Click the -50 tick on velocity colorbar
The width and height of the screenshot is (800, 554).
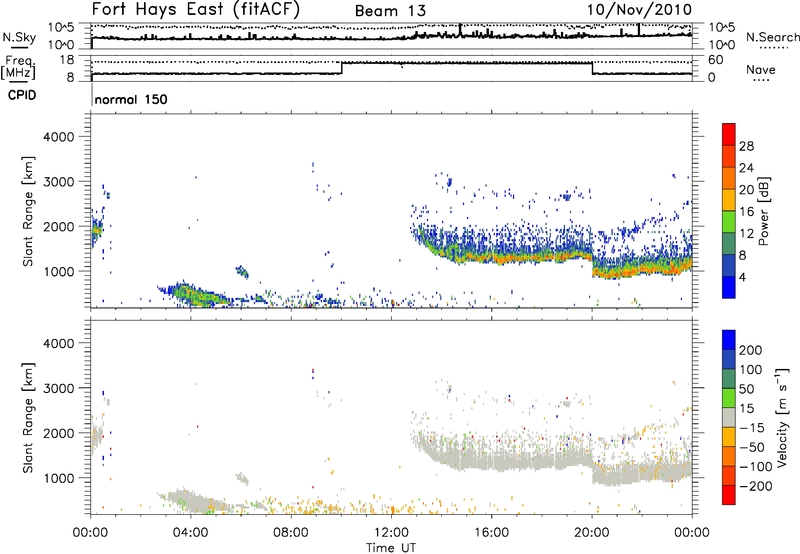752,447
